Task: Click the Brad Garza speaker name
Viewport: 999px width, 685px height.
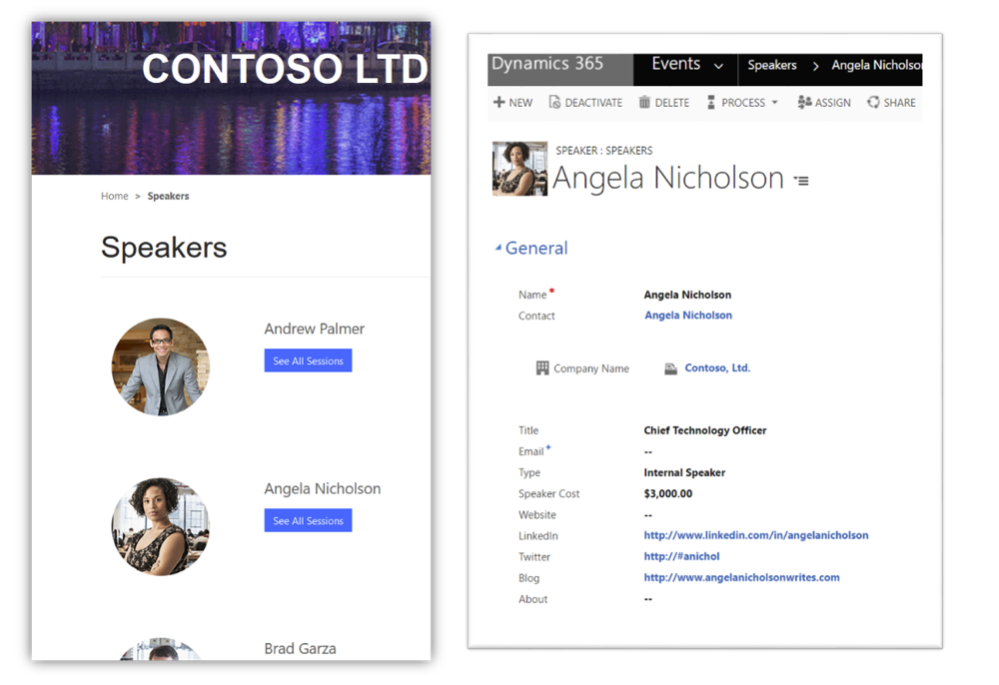Action: click(x=300, y=649)
